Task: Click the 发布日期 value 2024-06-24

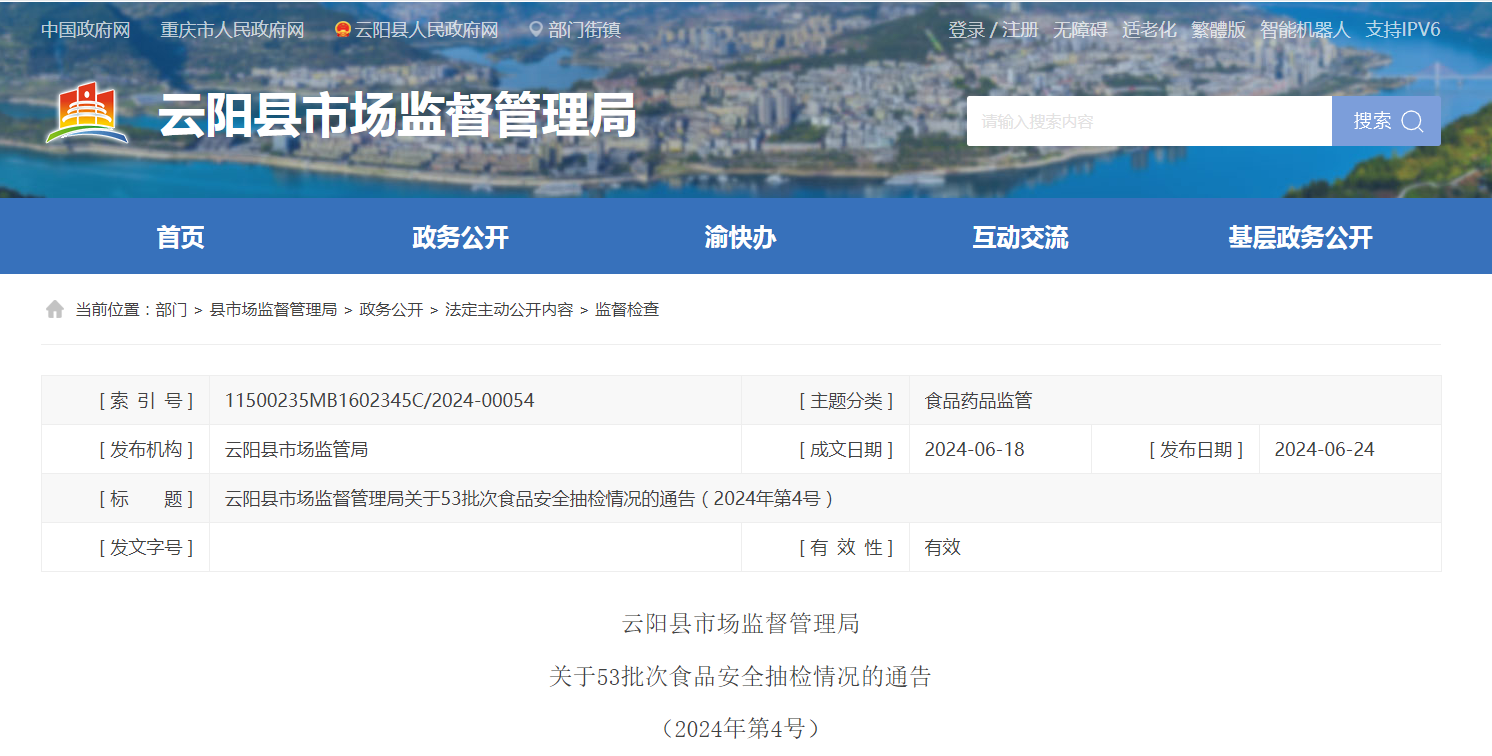Action: (x=1324, y=450)
